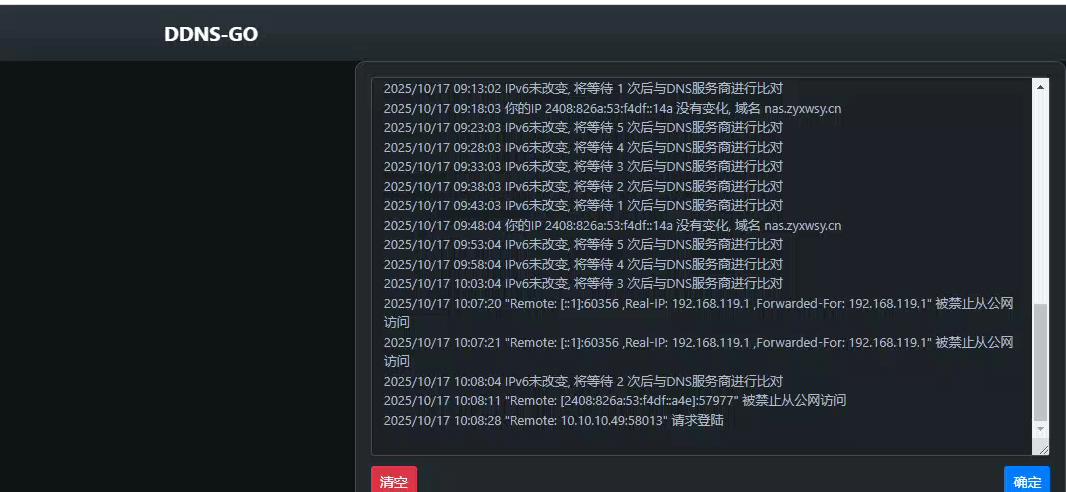Select the 09:33:03 将等待 3 次 log line
1066x492 pixels.
pos(583,166)
